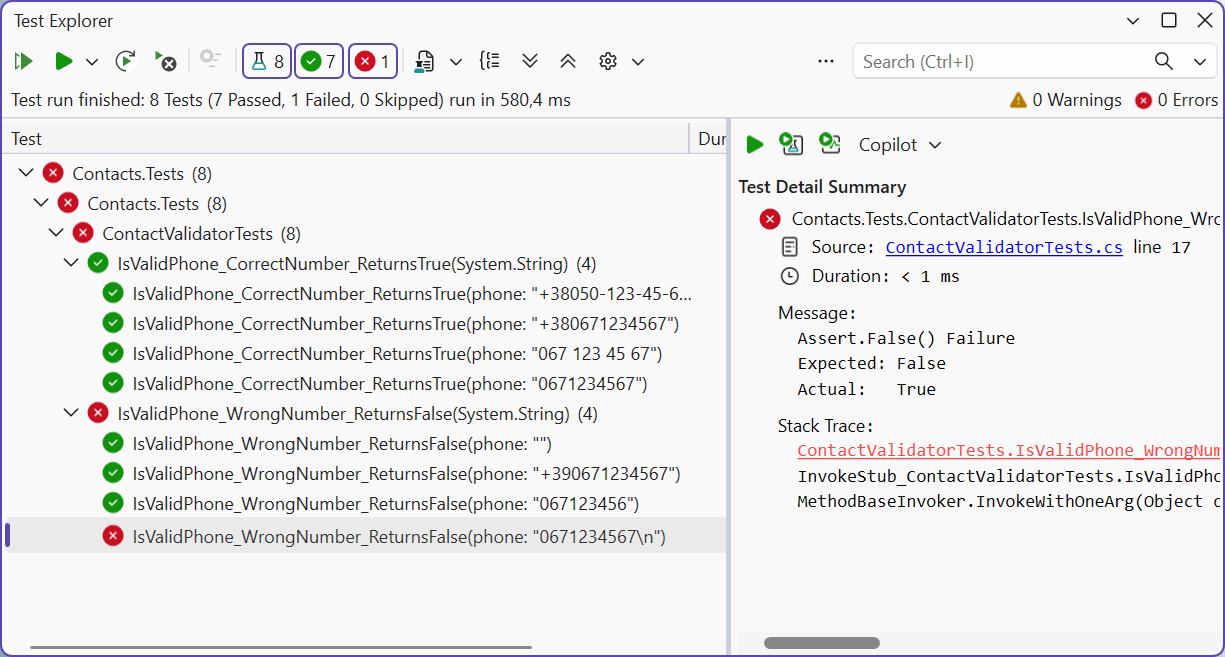1225x657 pixels.
Task: Click the green passed icon of CorrectNumber group
Action: click(x=98, y=264)
